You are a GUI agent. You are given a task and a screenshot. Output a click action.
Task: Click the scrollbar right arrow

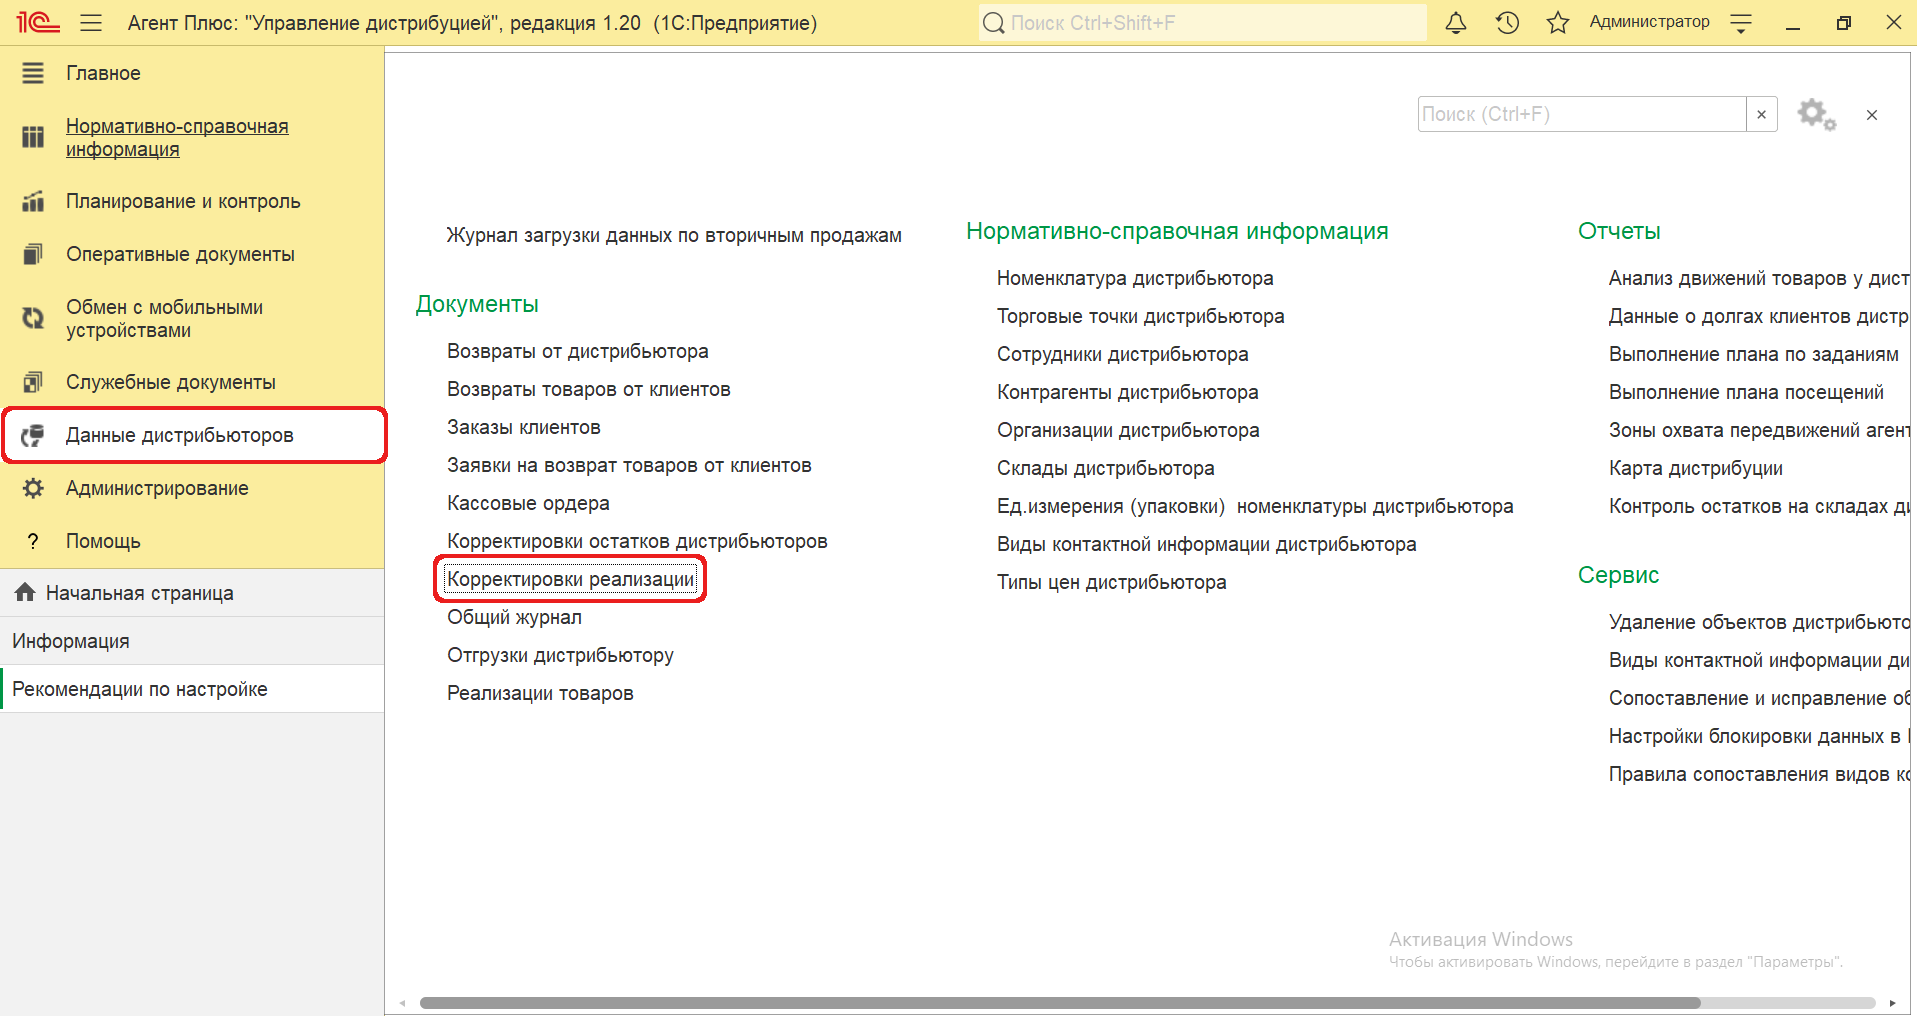coord(1892,1003)
